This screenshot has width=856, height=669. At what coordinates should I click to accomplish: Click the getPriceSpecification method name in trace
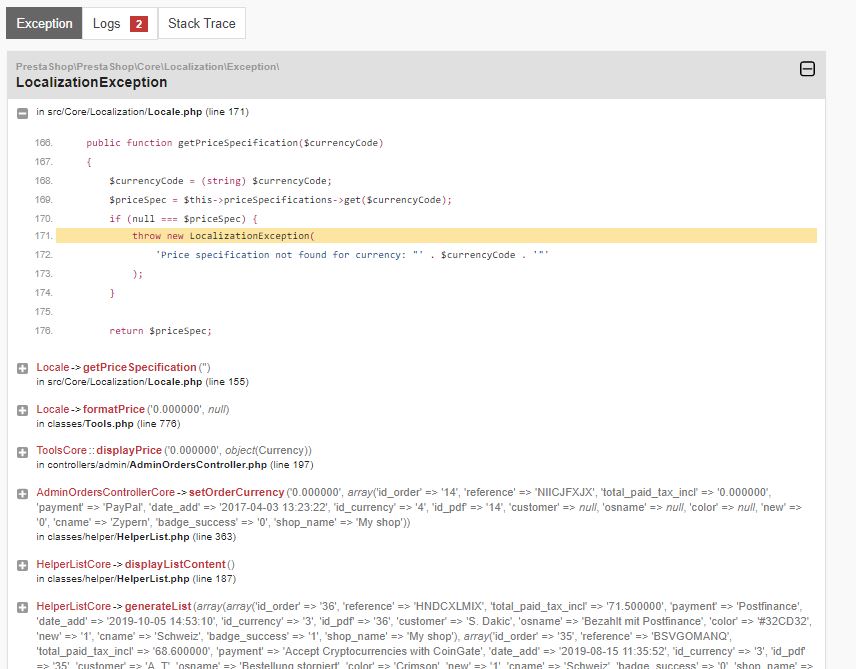(x=140, y=368)
